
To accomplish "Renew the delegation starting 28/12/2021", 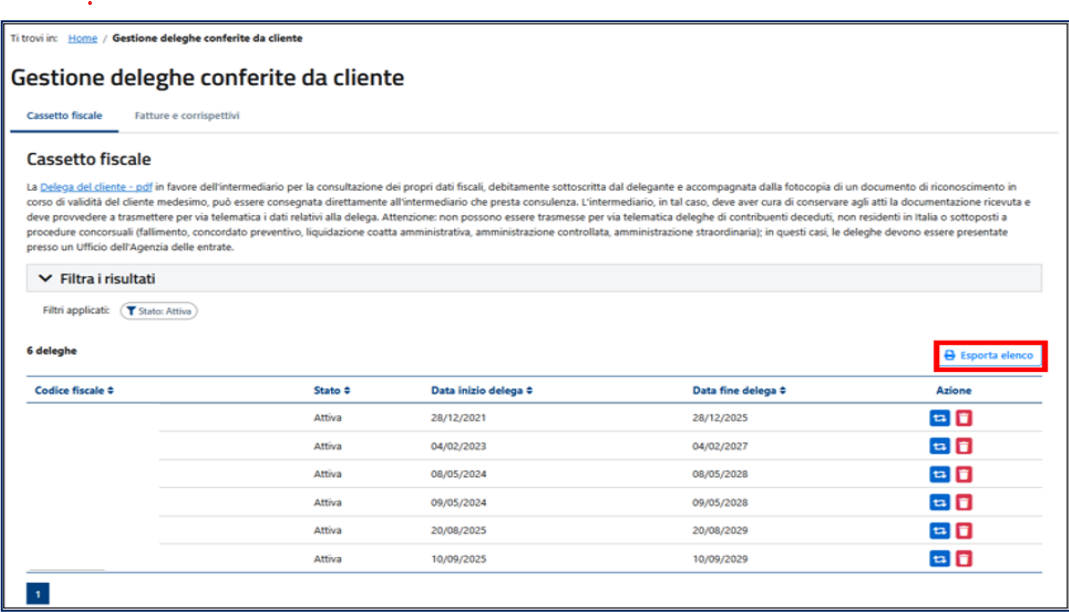I will pyautogui.click(x=940, y=418).
